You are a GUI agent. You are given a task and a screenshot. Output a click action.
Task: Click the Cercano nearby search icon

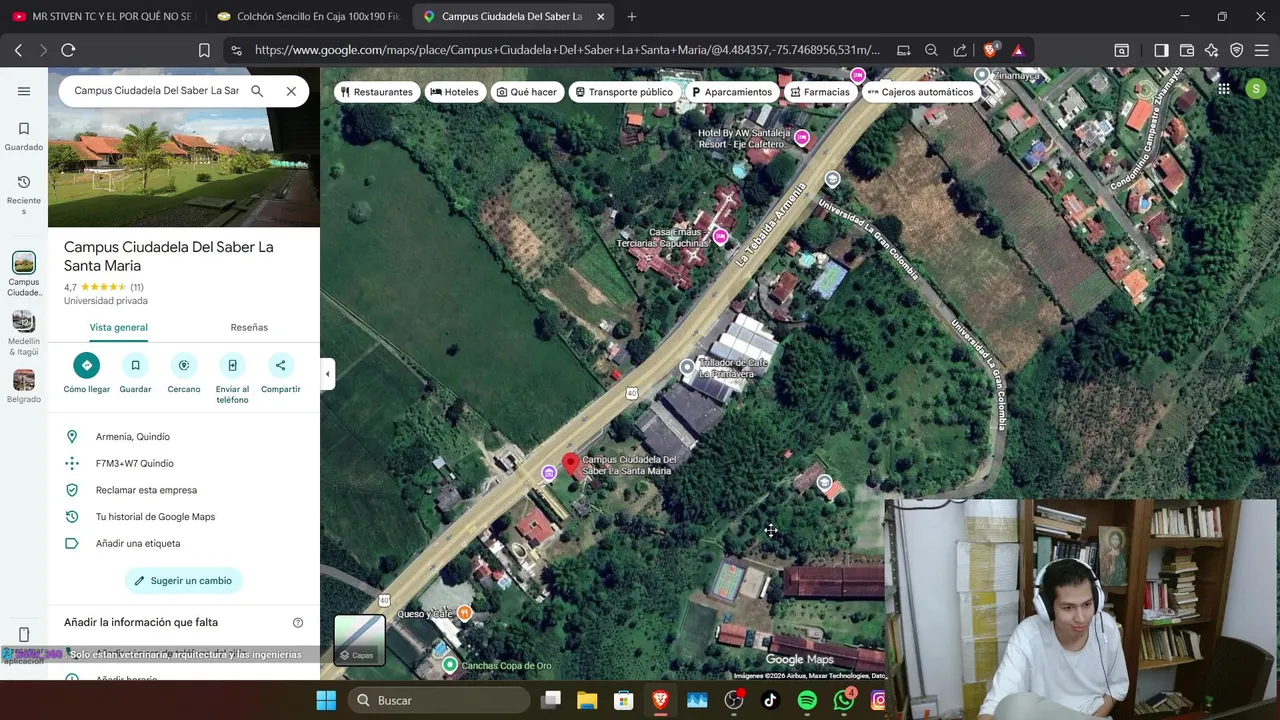(x=183, y=365)
